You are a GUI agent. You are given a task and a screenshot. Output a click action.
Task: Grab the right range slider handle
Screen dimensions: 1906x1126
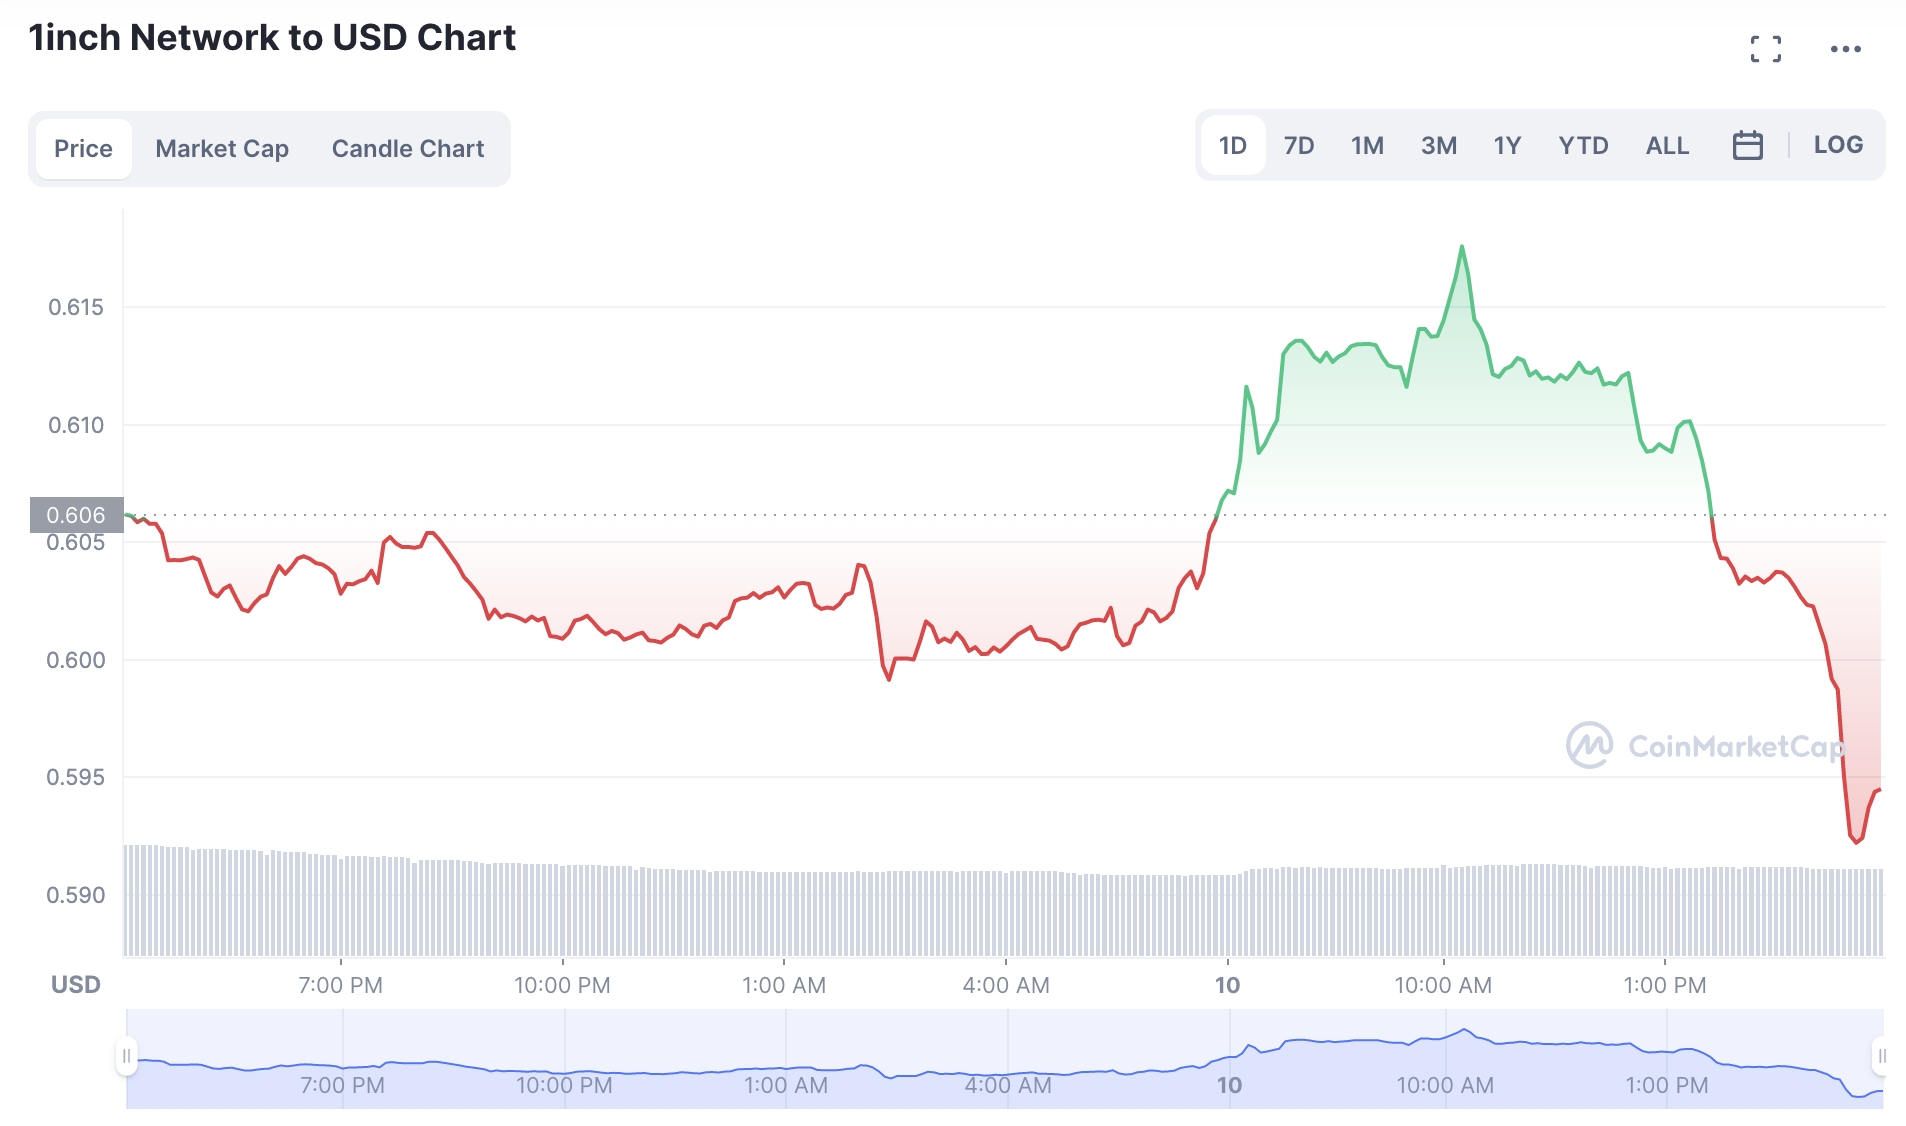(1881, 1056)
